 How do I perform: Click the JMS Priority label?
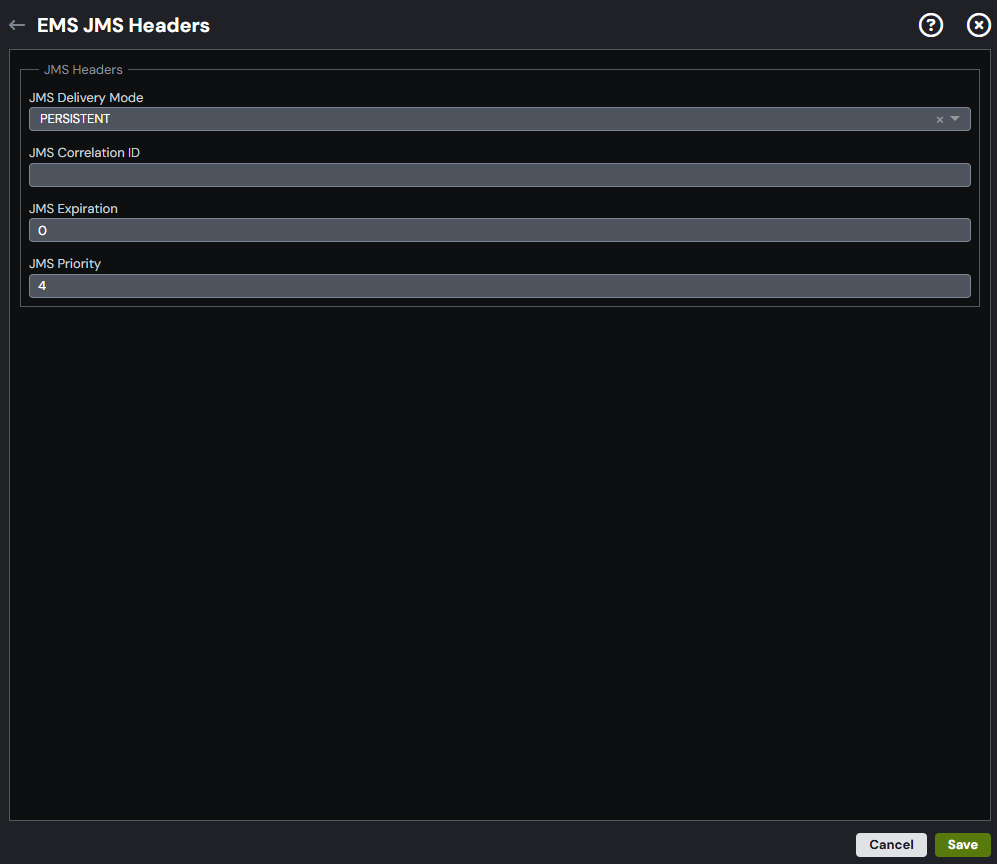point(65,264)
